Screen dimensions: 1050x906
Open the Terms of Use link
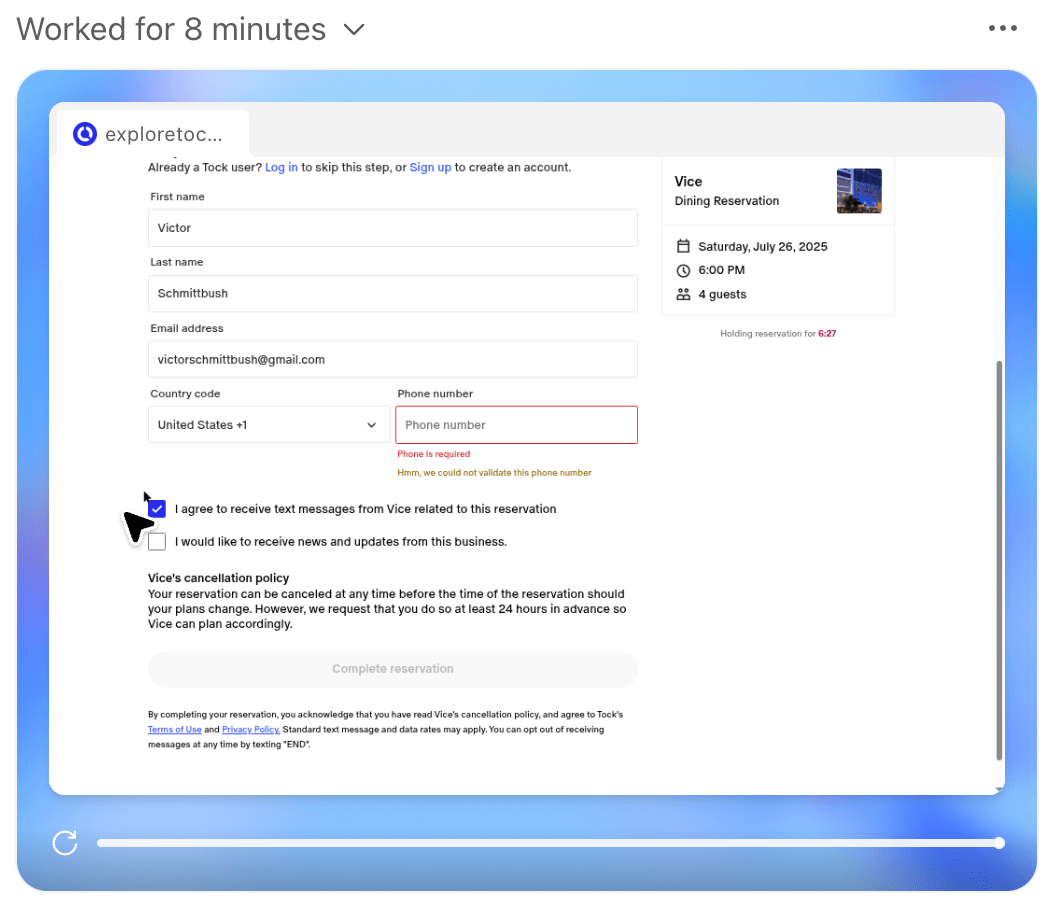[175, 729]
